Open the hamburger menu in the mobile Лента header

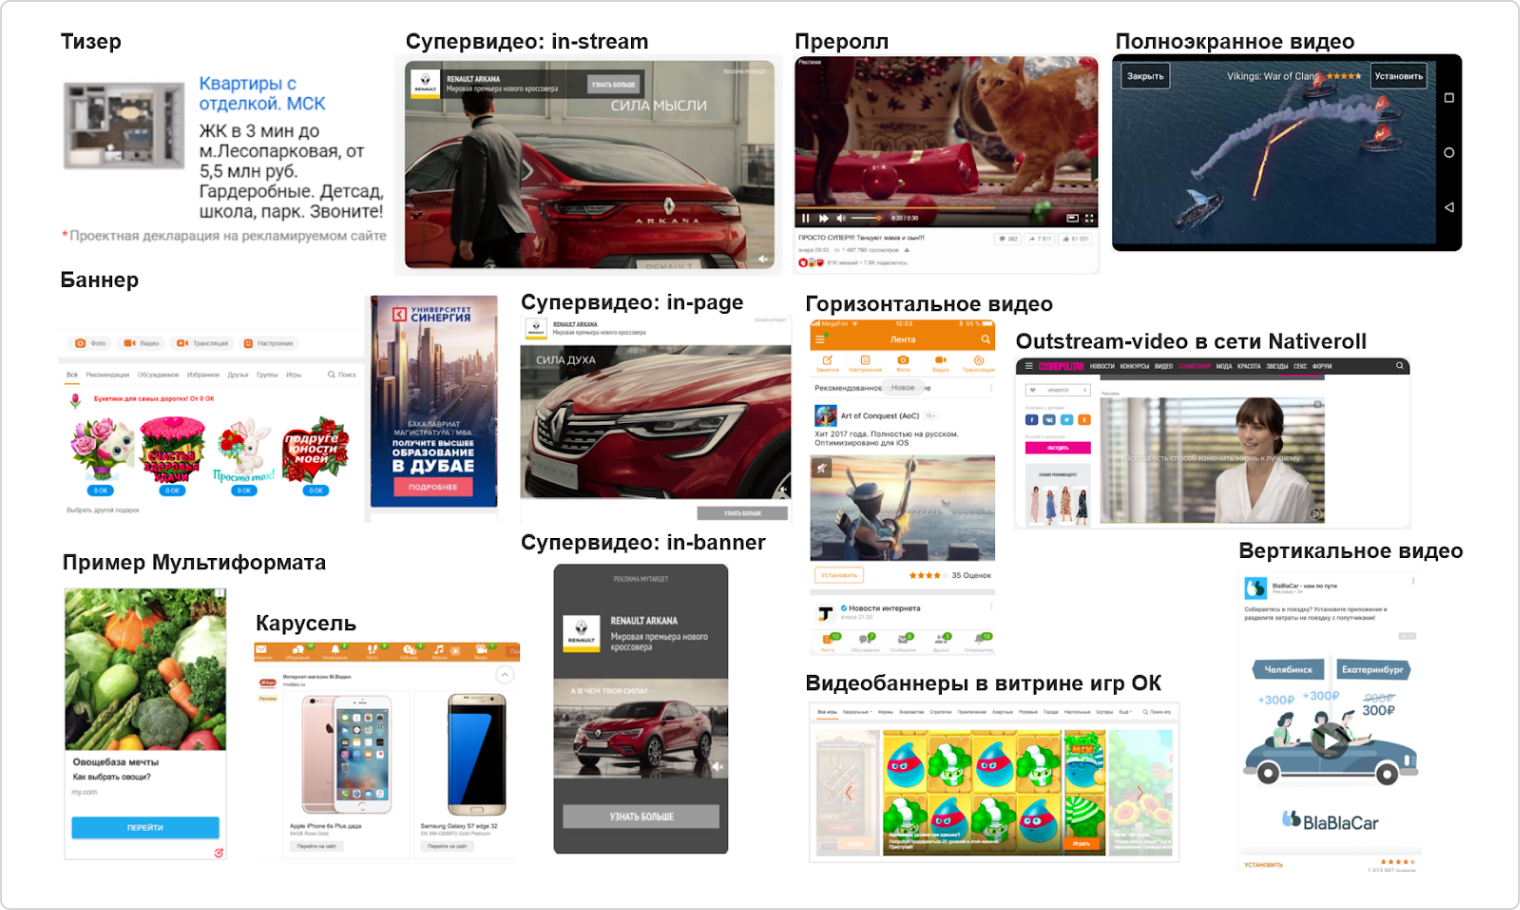point(820,339)
